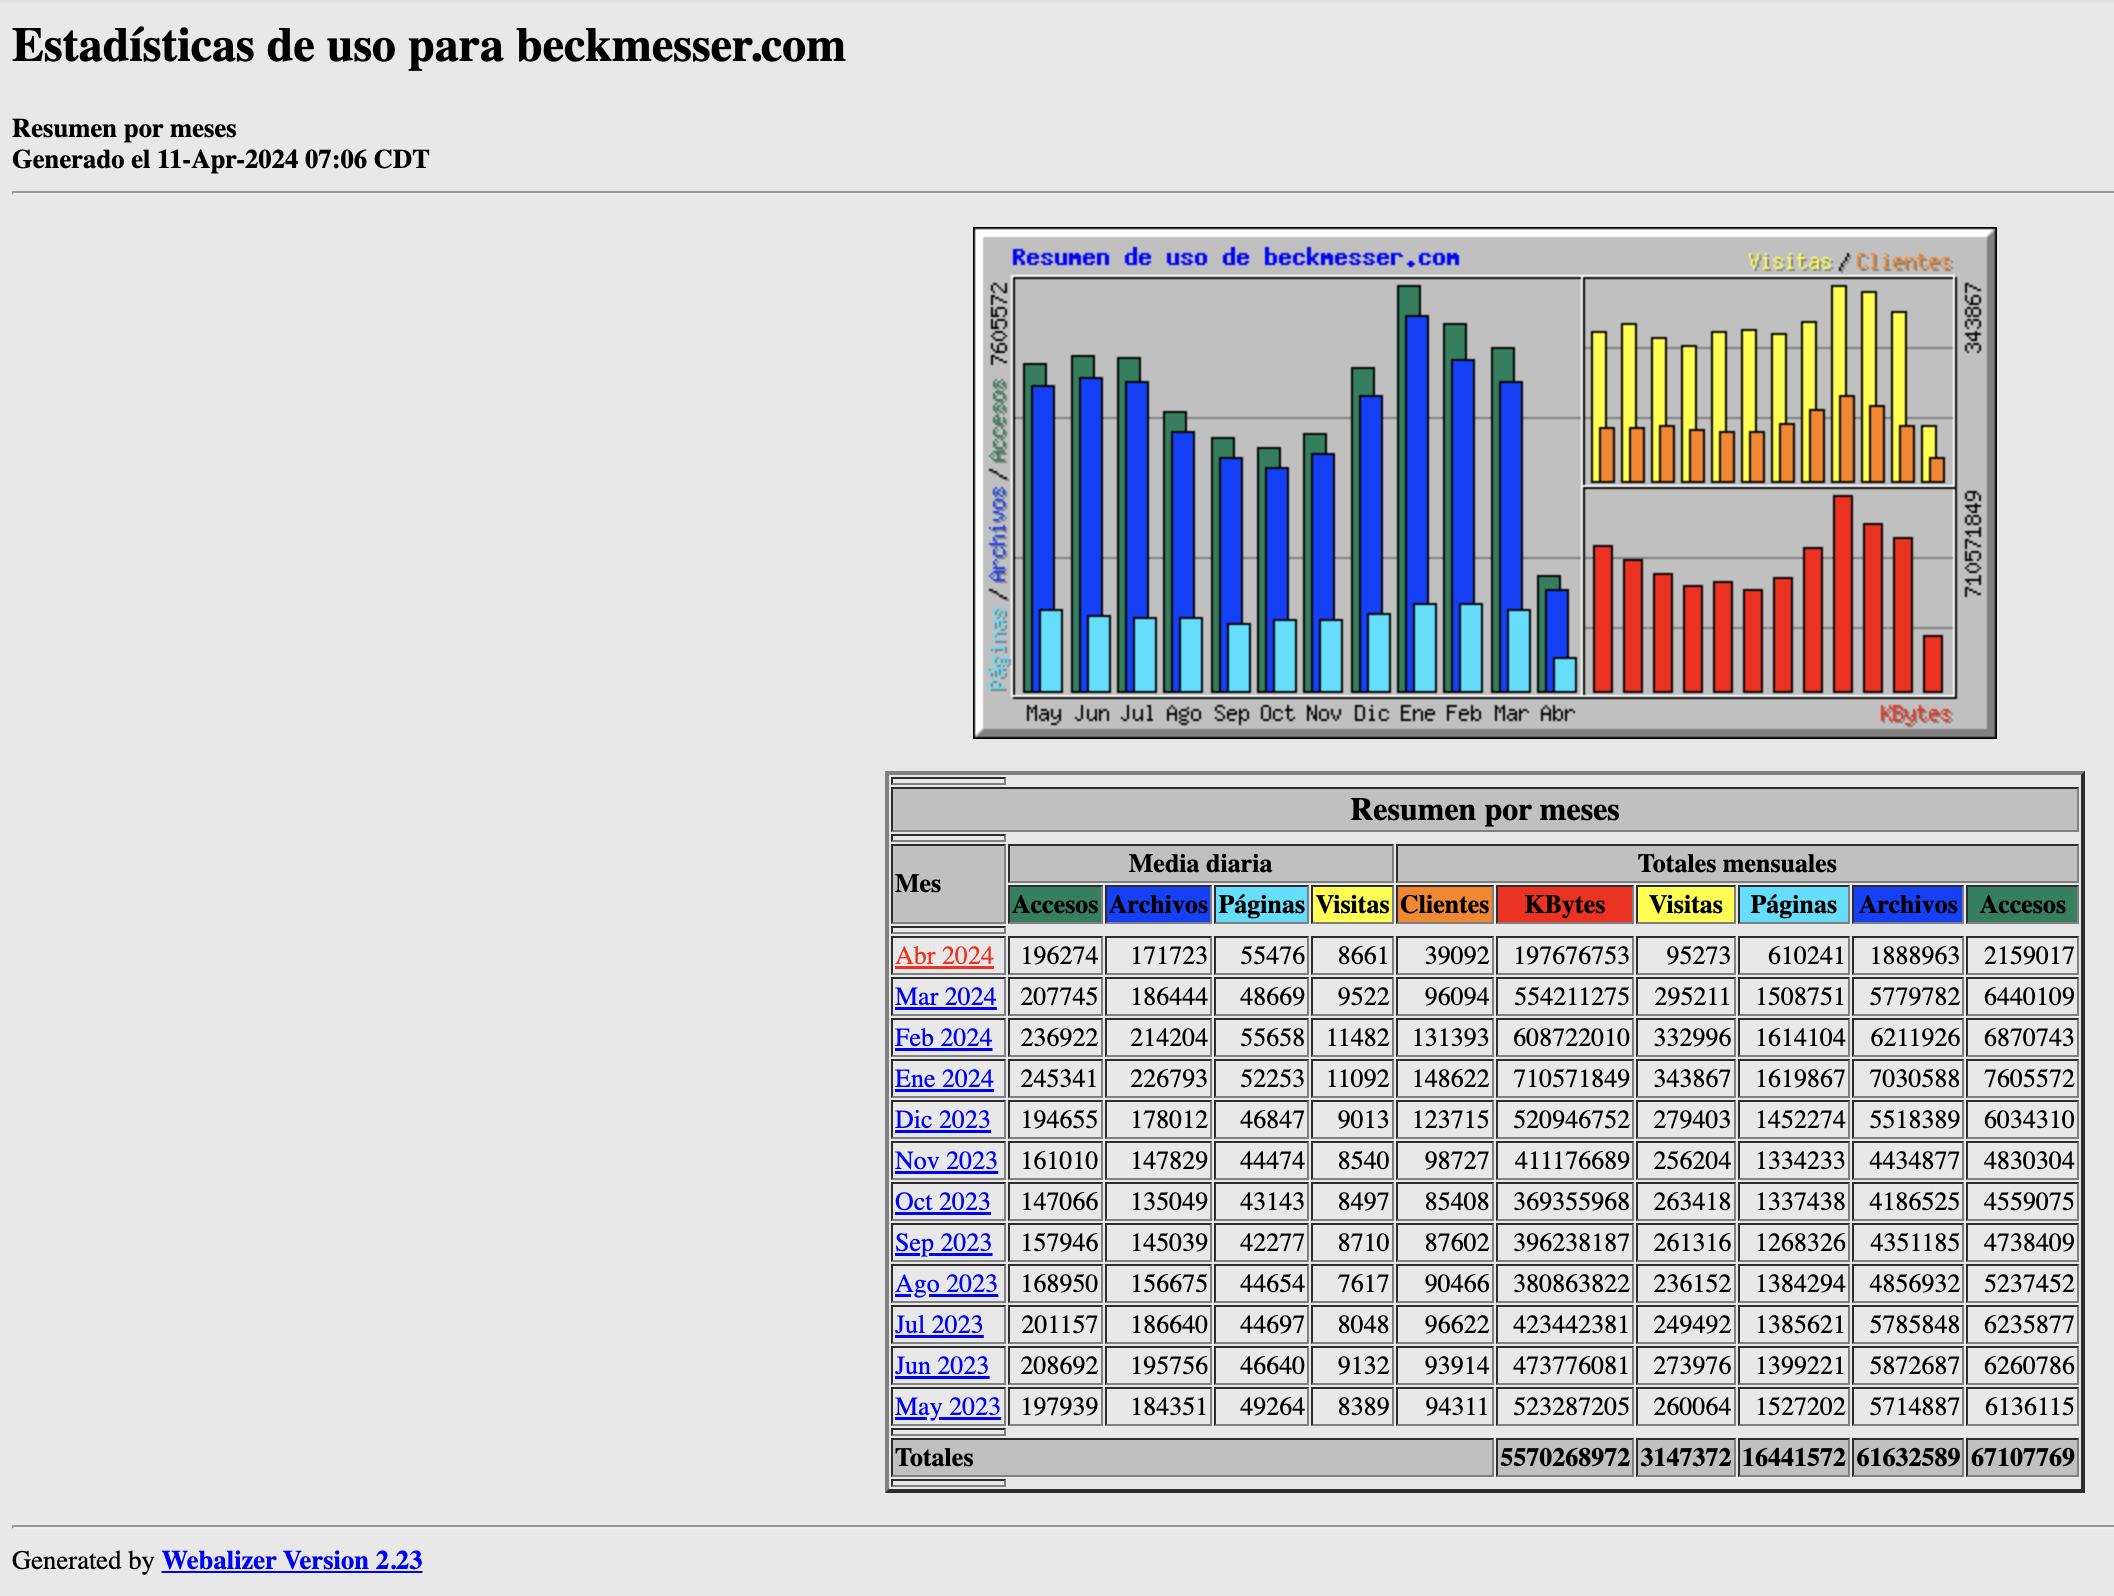Open the Oct 2023 monthly statistics

(x=942, y=1201)
